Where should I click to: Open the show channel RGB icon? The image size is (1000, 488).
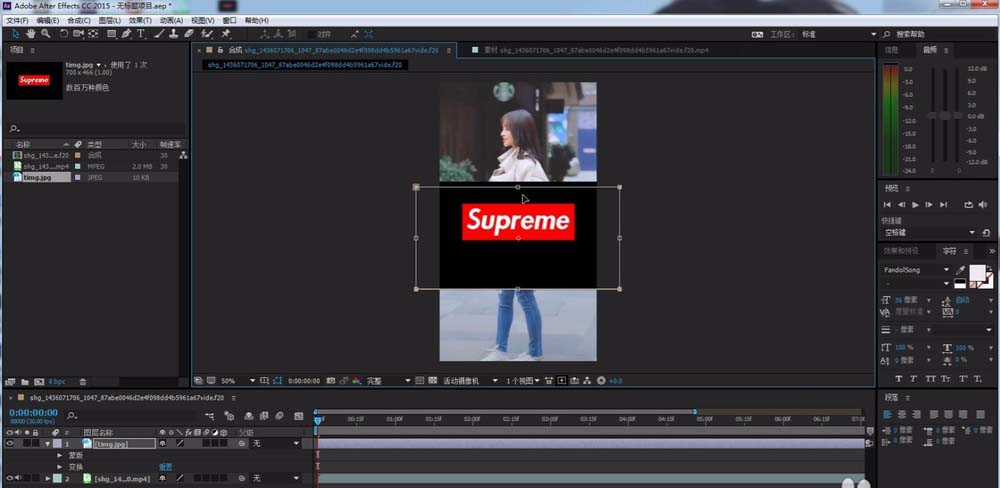point(357,380)
